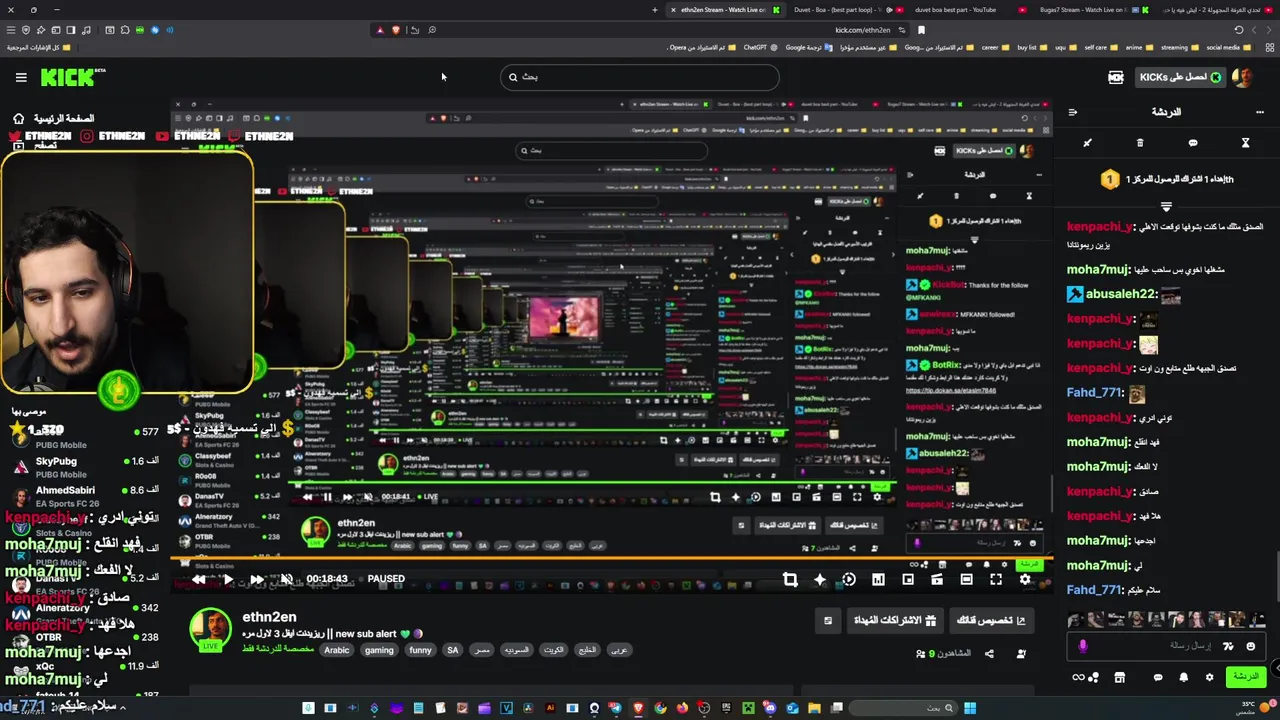
Task: Click username abusaleh22 in chat
Action: click(x=1120, y=294)
